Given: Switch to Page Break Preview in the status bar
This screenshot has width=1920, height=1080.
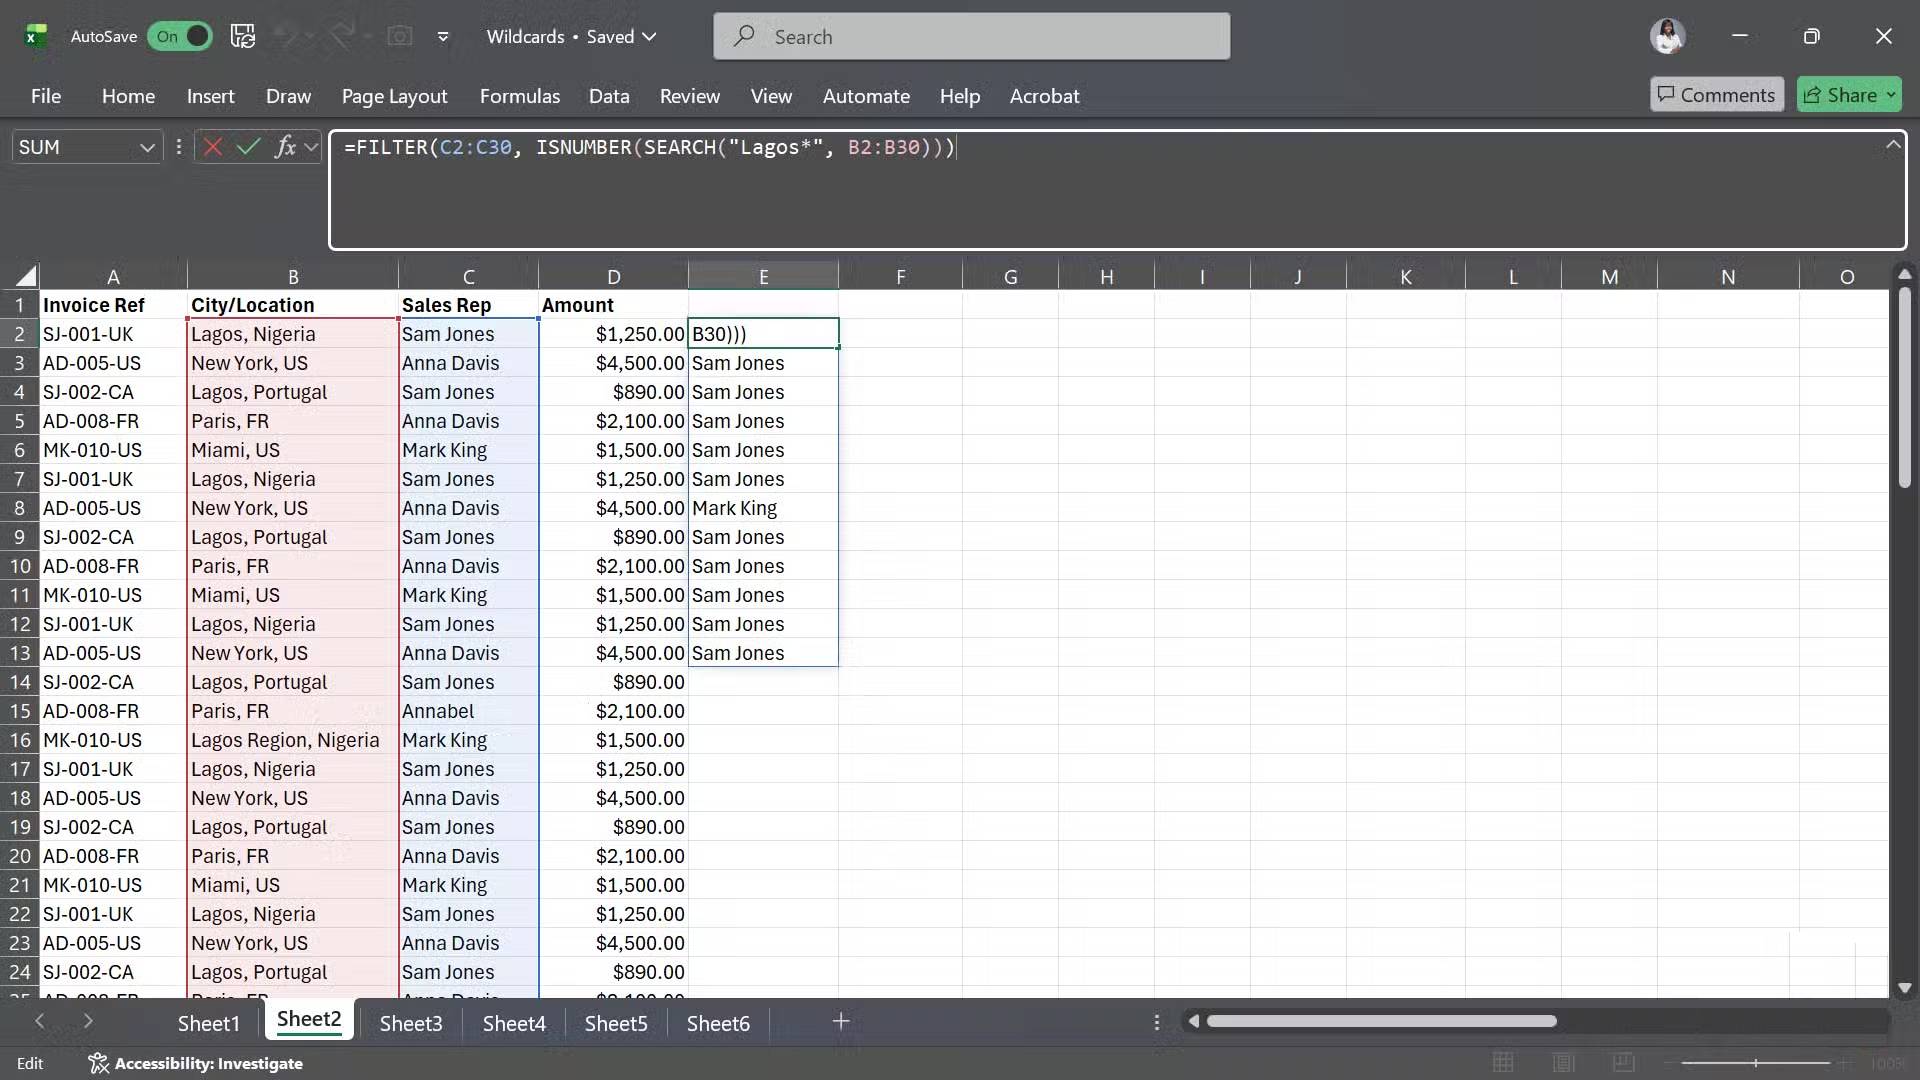Looking at the screenshot, I should pos(1624,1062).
